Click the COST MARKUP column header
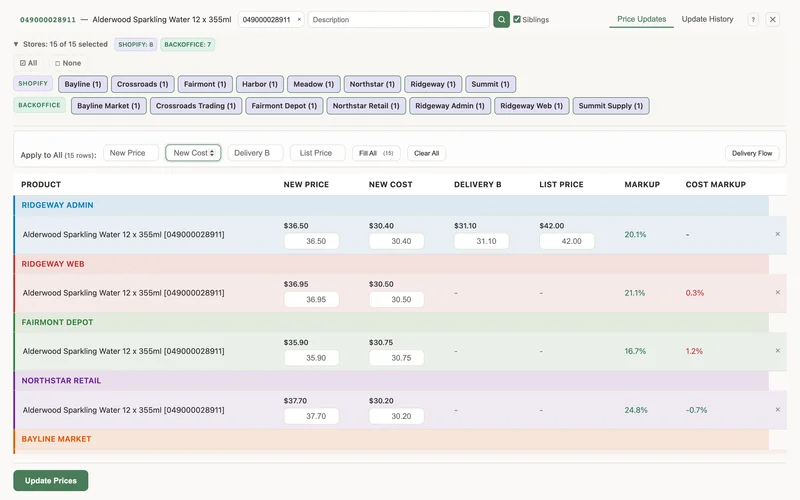 pos(715,184)
